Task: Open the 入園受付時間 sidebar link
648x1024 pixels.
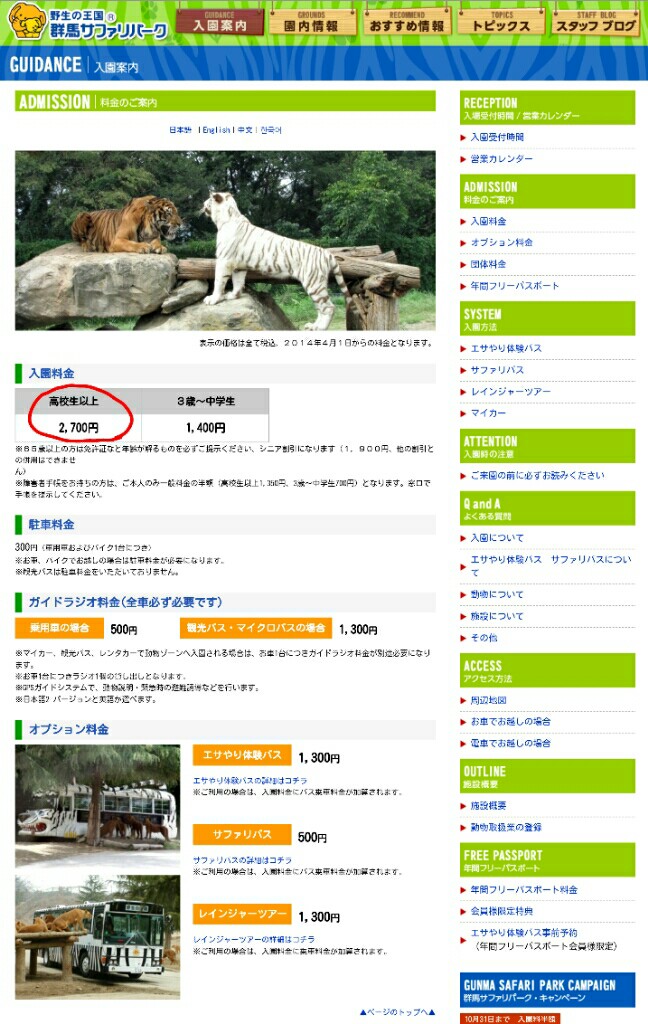Action: coord(497,137)
